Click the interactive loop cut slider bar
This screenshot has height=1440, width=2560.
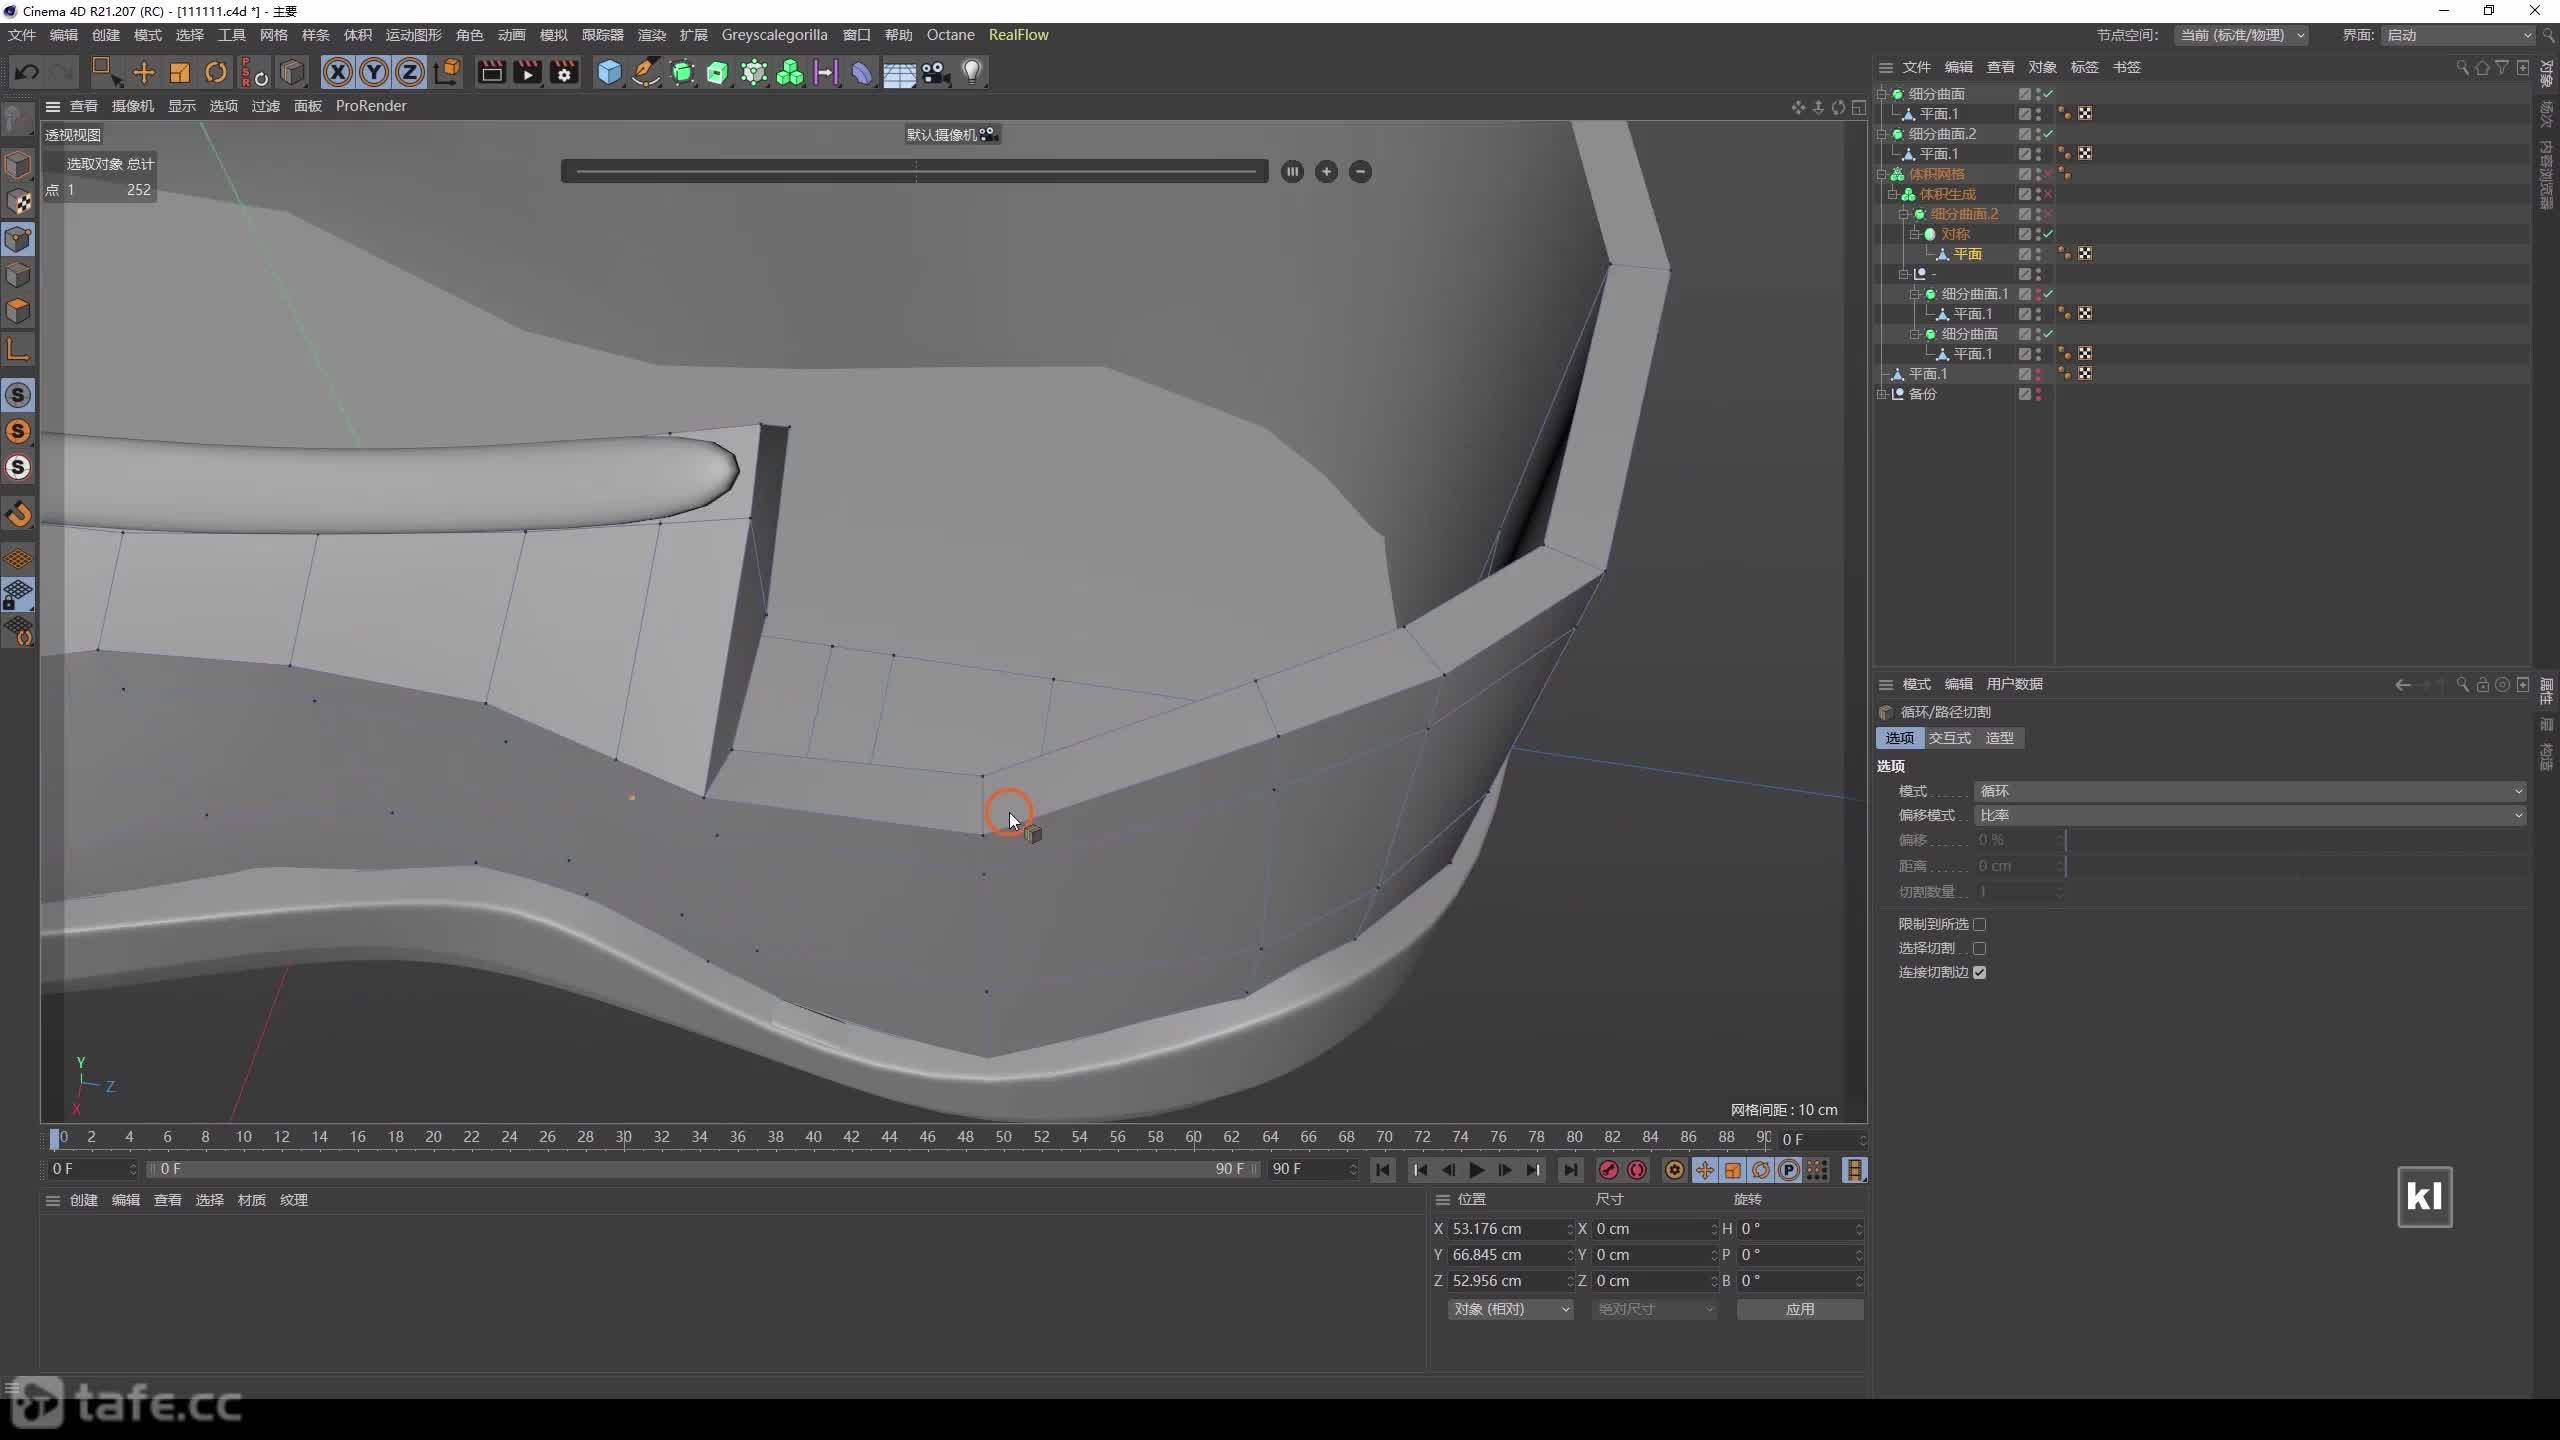click(915, 172)
